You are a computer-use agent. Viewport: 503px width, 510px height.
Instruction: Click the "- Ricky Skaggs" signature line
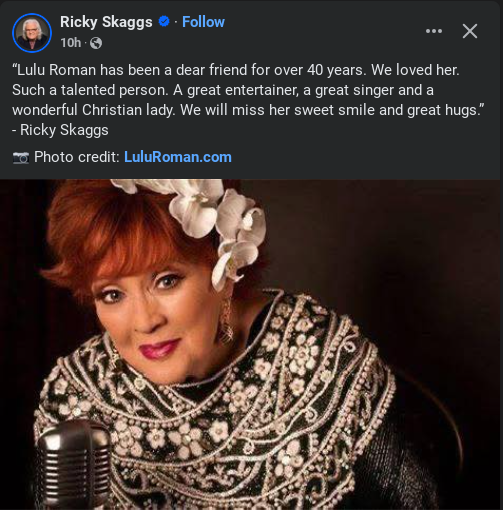[60, 130]
